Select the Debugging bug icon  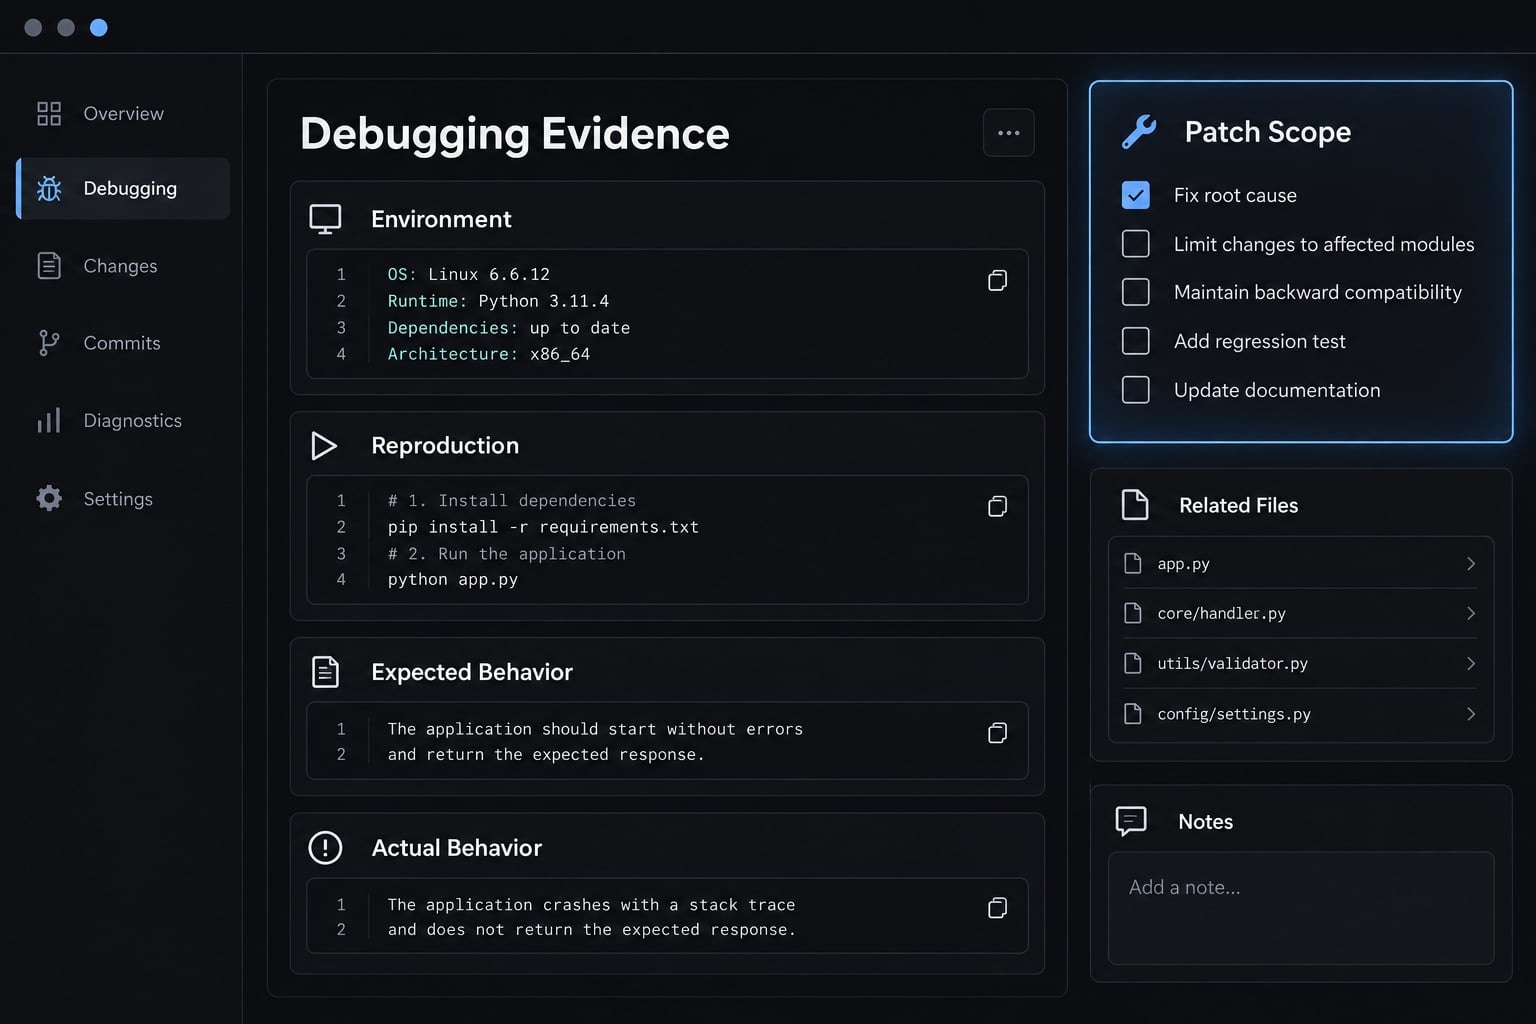49,188
